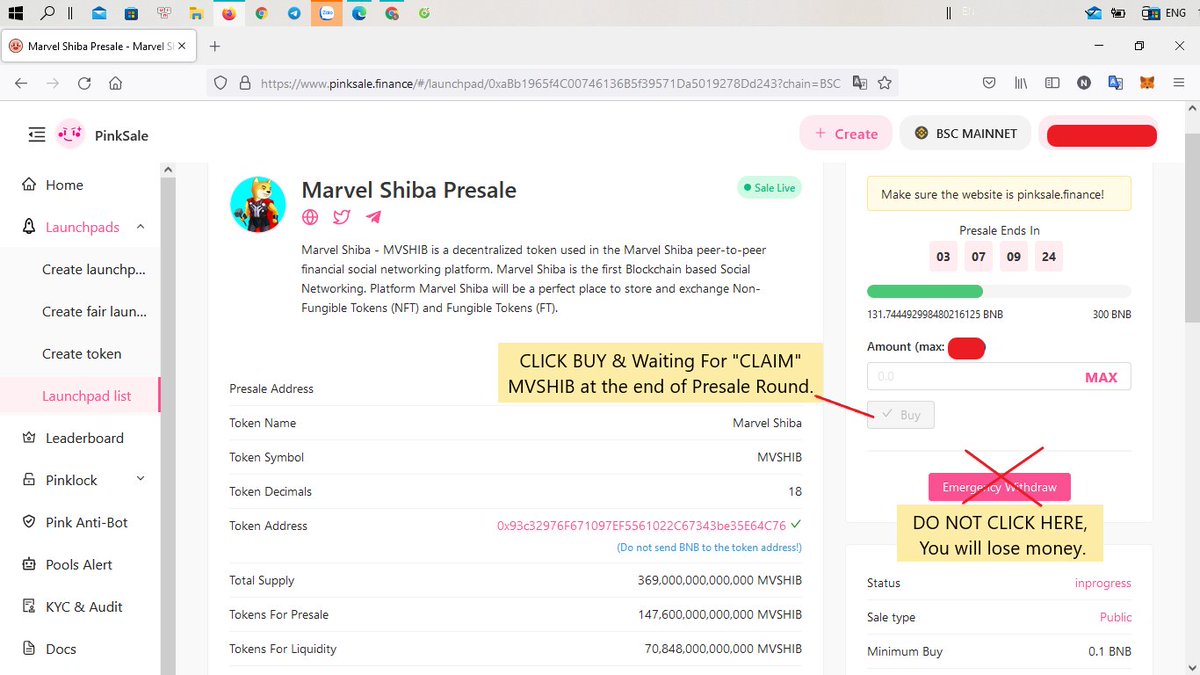Open Pink Anti-Bot in sidebar
The width and height of the screenshot is (1200, 675).
tap(75, 522)
